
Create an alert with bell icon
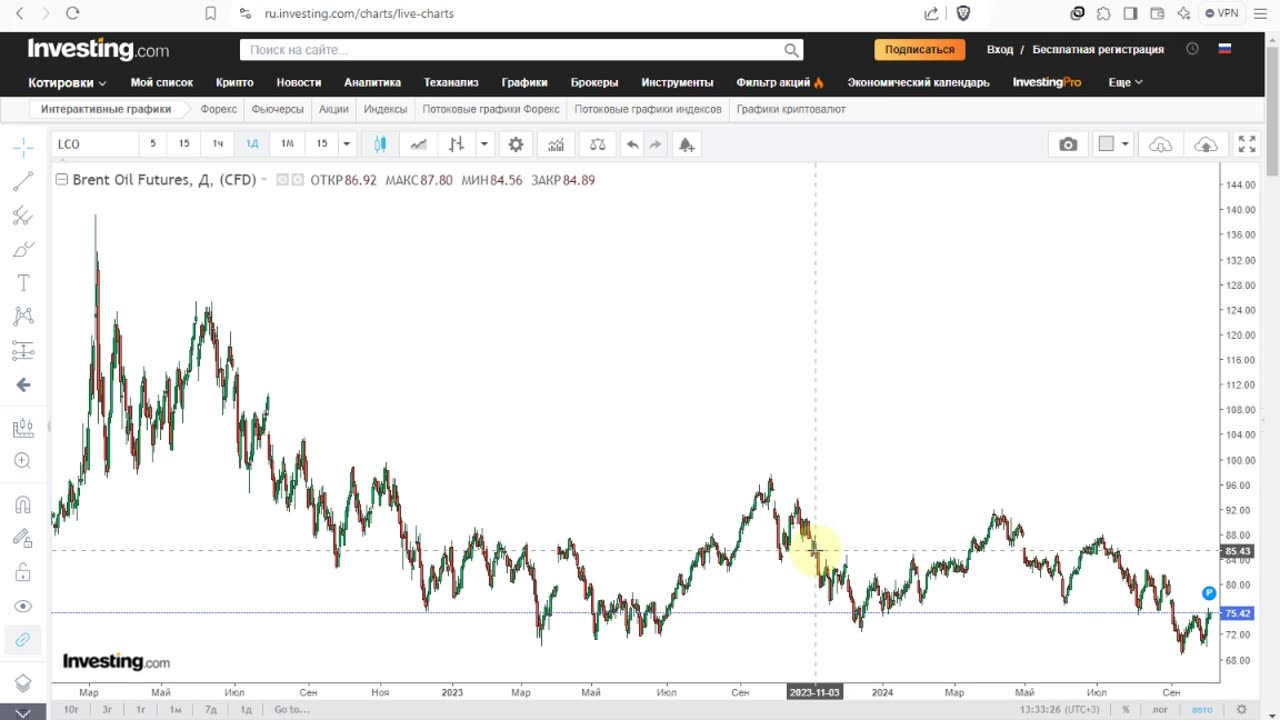(x=686, y=144)
